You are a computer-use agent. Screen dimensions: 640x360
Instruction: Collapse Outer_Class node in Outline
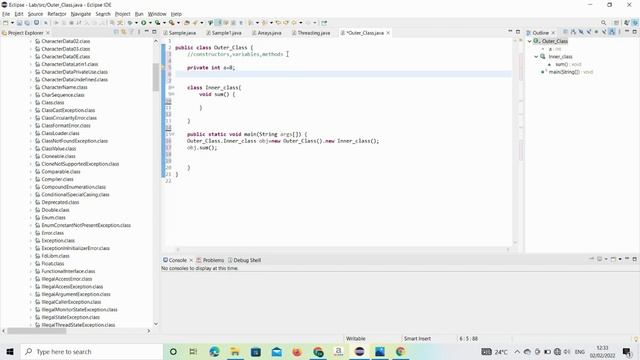(530, 41)
